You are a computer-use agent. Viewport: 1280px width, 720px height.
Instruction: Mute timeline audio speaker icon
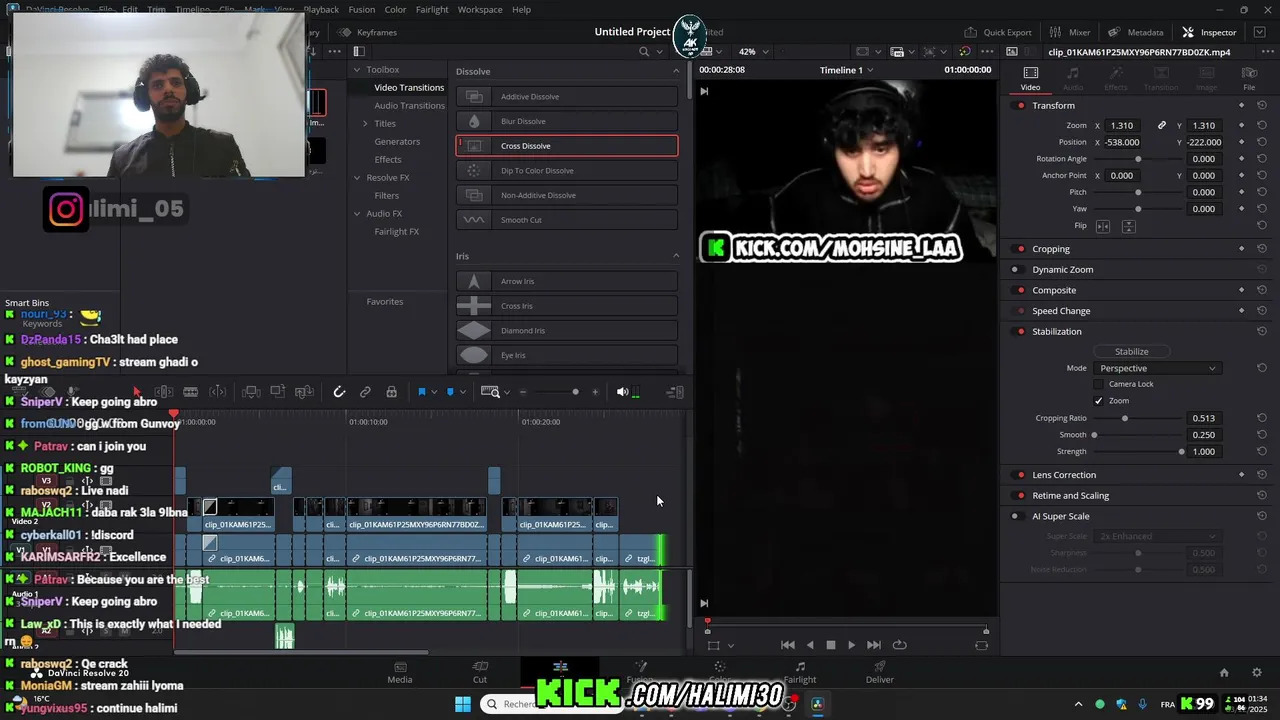tap(623, 392)
